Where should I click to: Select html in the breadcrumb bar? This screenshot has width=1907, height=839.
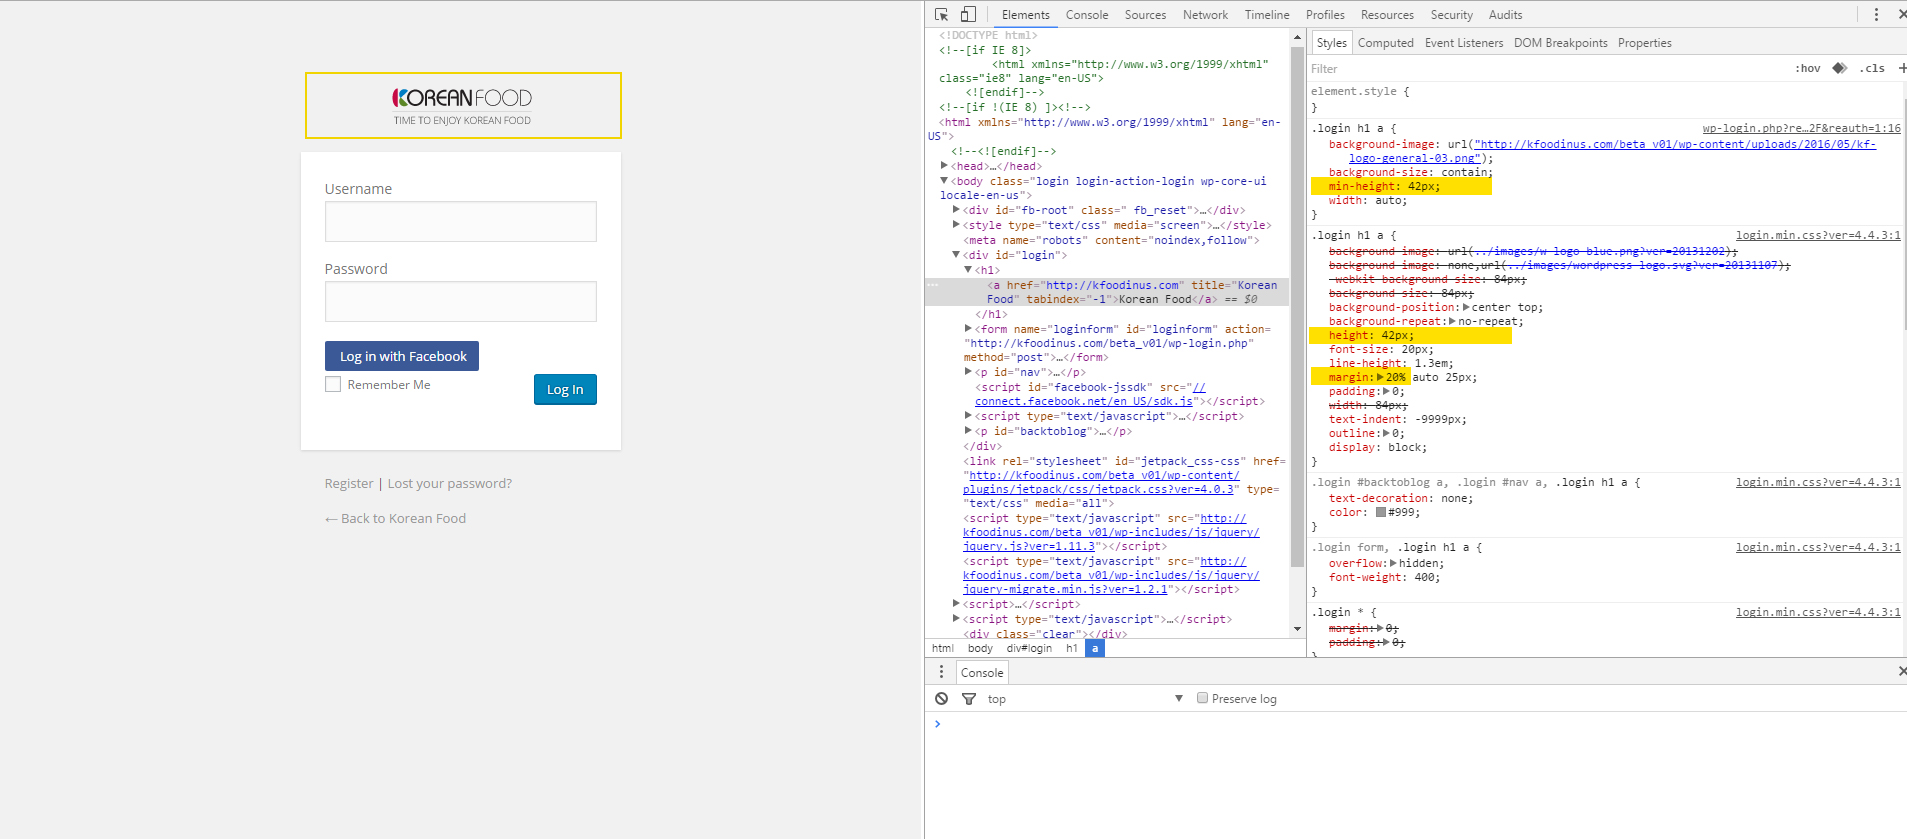[x=943, y=648]
